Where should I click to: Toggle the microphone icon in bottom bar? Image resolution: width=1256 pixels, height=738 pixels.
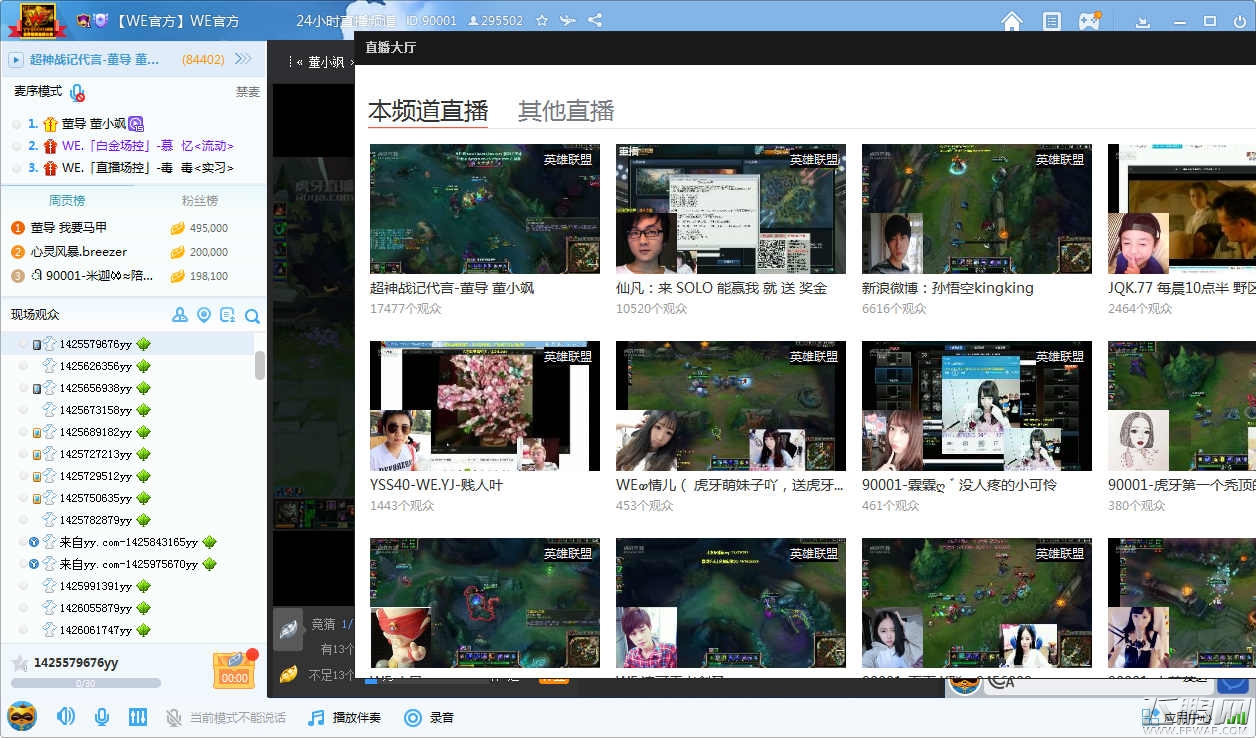coord(101,716)
